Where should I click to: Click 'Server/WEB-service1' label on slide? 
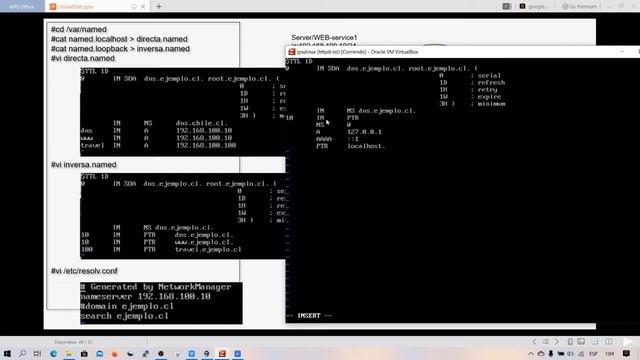324,38
